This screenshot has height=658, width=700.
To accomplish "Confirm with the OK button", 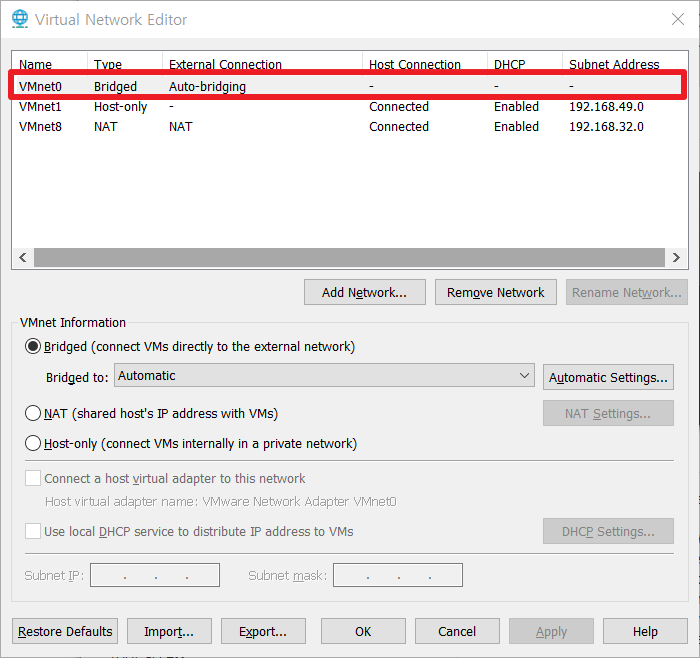I will pyautogui.click(x=363, y=631).
